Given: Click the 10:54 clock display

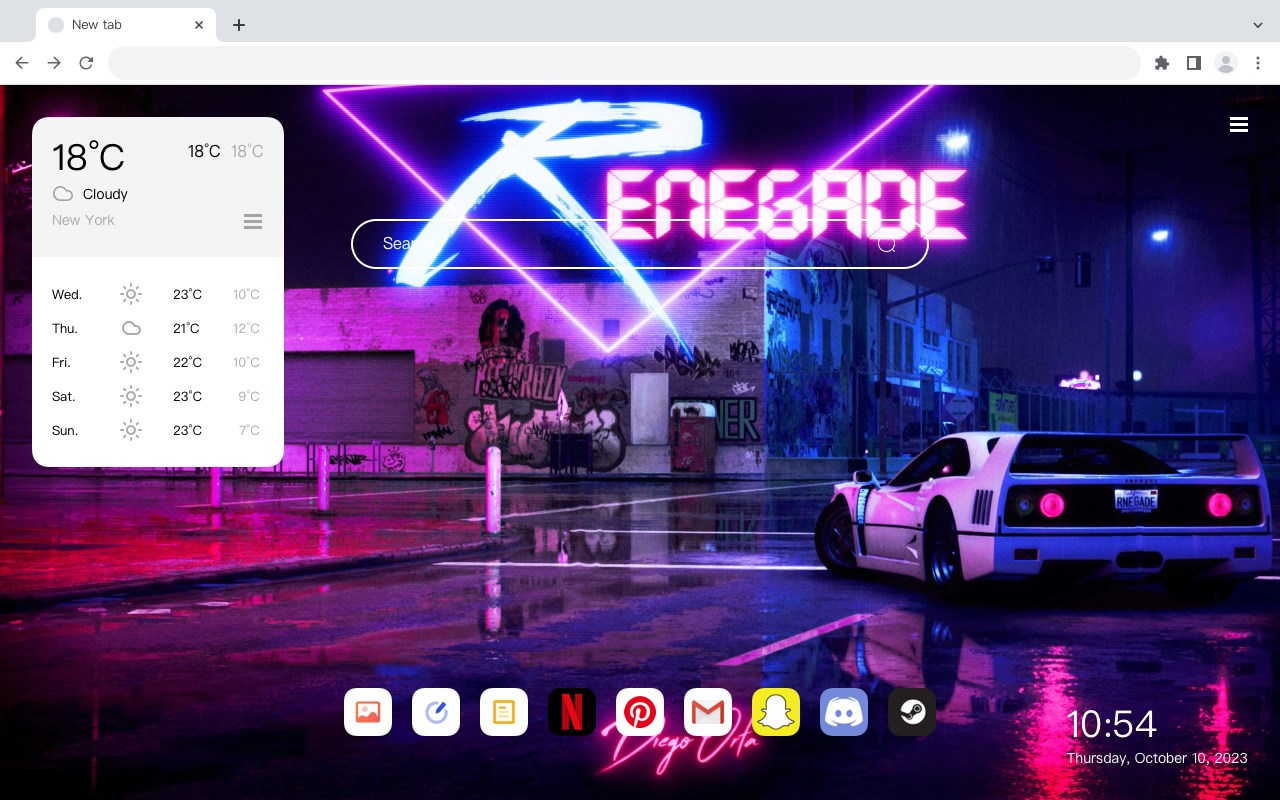Looking at the screenshot, I should 1111,724.
